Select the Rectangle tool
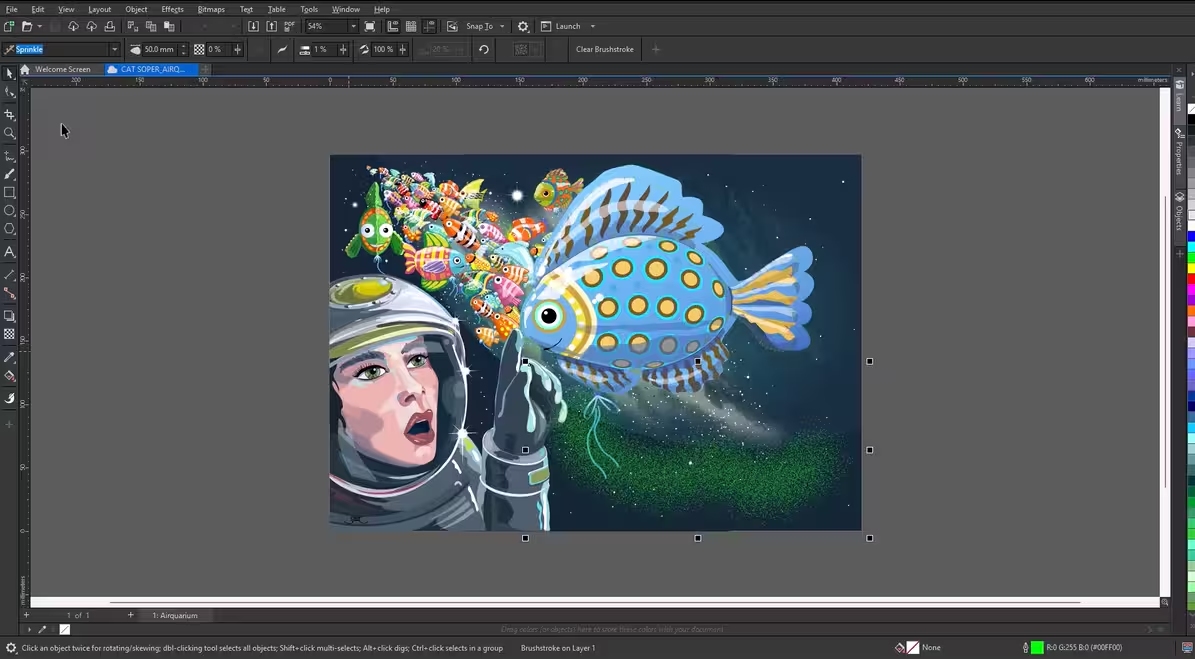This screenshot has height=659, width=1195. coord(10,192)
